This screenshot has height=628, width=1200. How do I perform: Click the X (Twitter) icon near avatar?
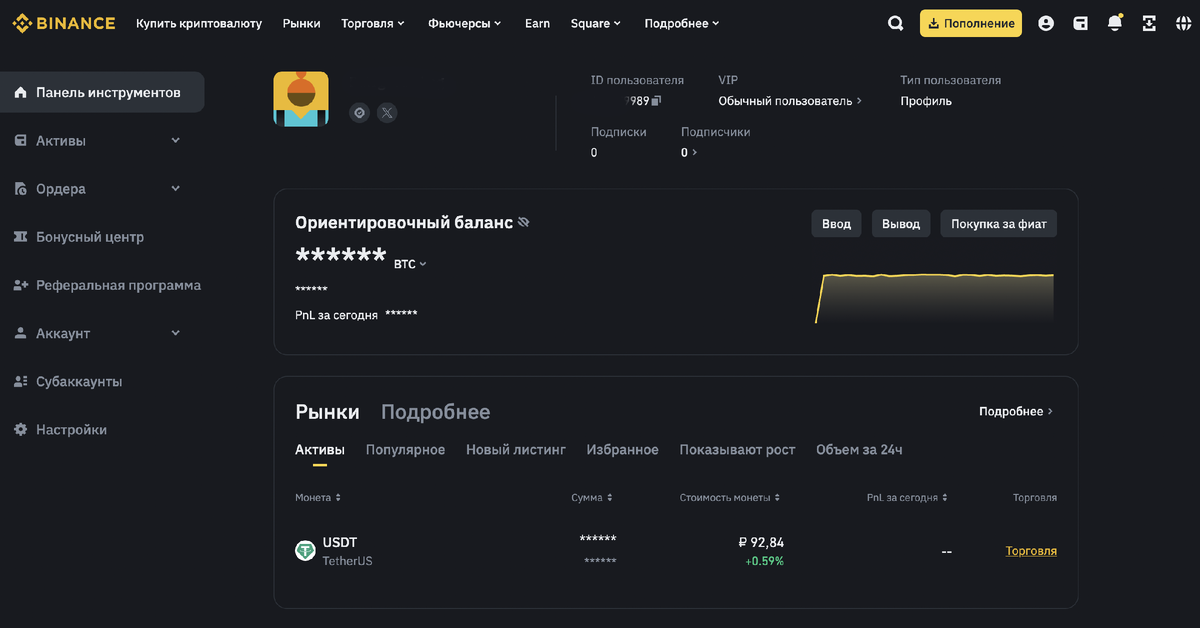[x=387, y=113]
